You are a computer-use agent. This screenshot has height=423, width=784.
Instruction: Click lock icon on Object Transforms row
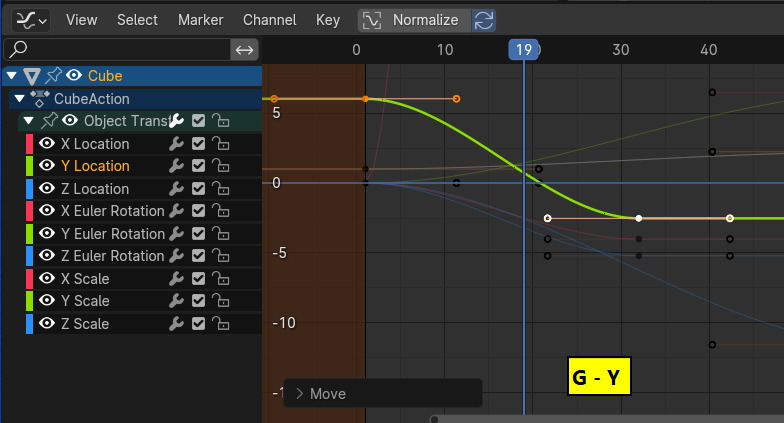(220, 120)
